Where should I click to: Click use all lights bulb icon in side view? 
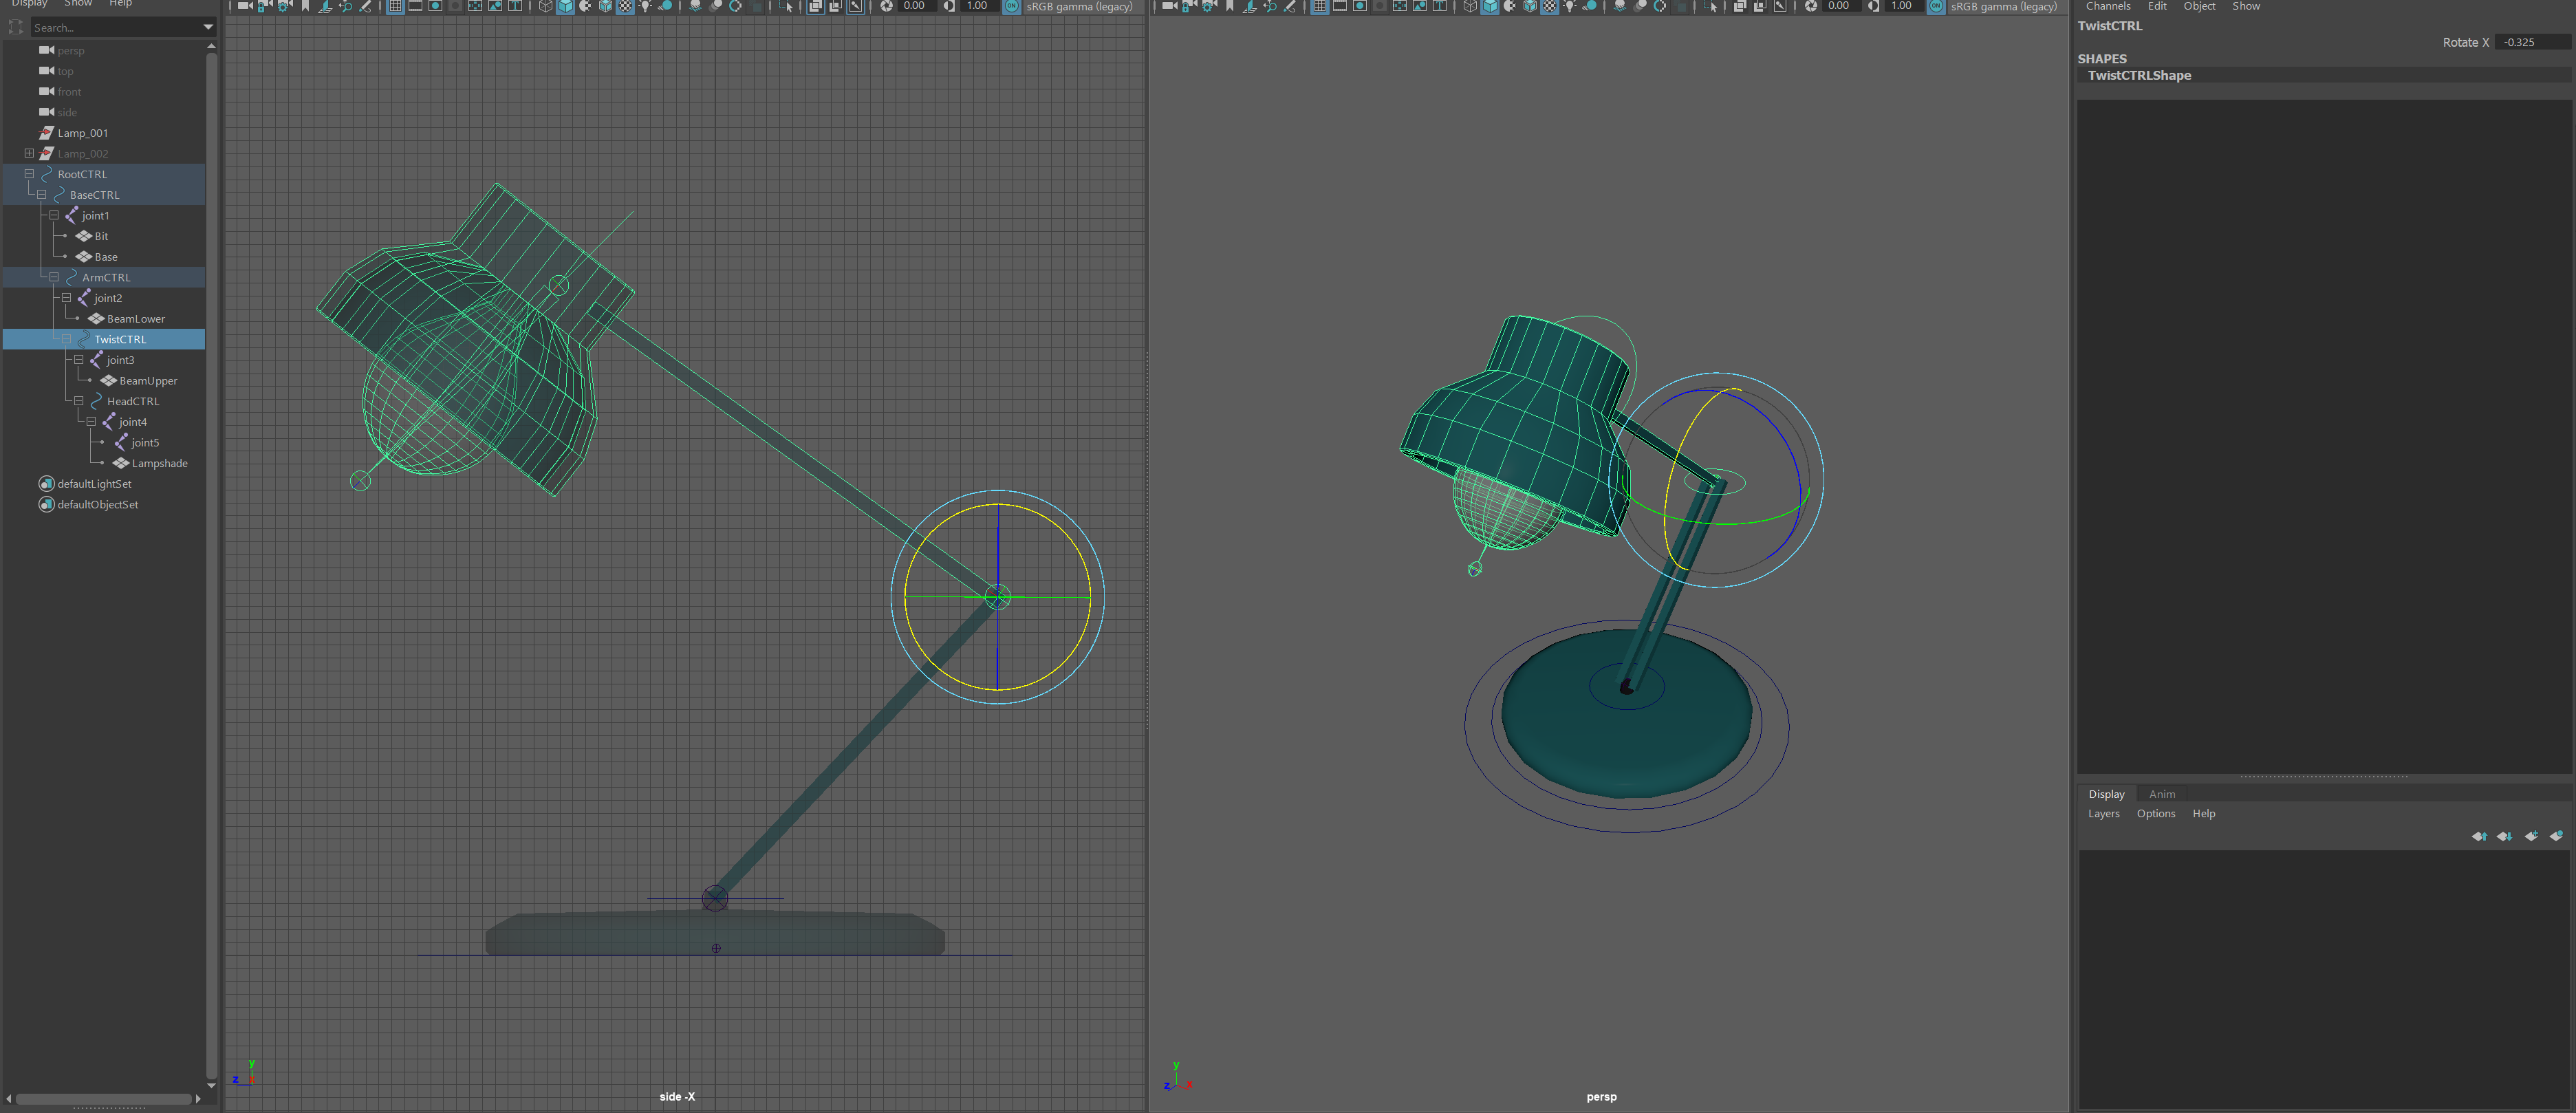(645, 6)
